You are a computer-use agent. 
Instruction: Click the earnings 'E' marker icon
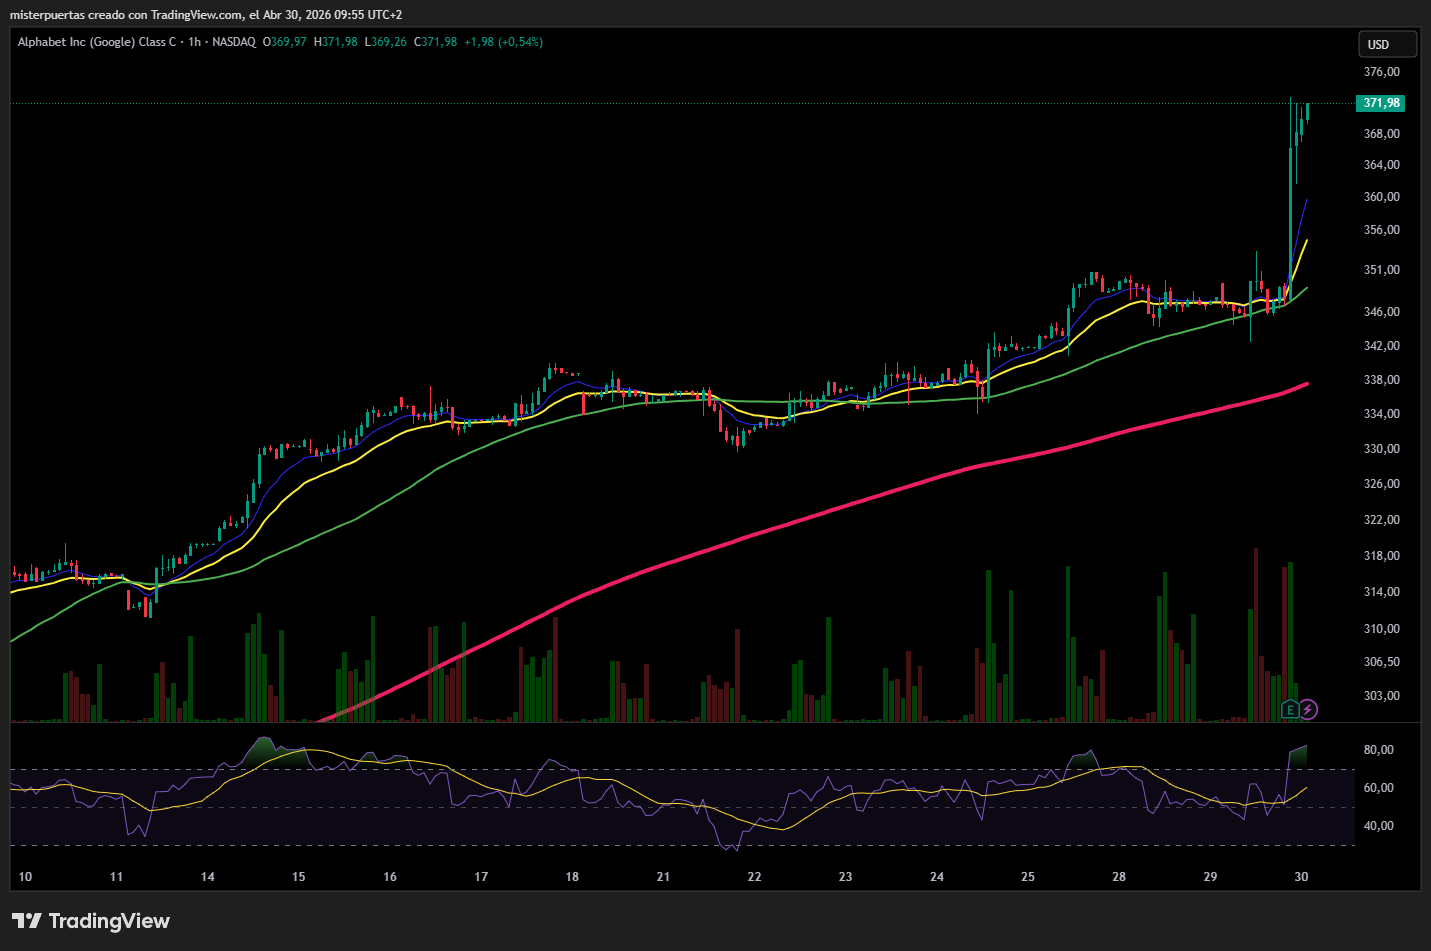tap(1290, 710)
